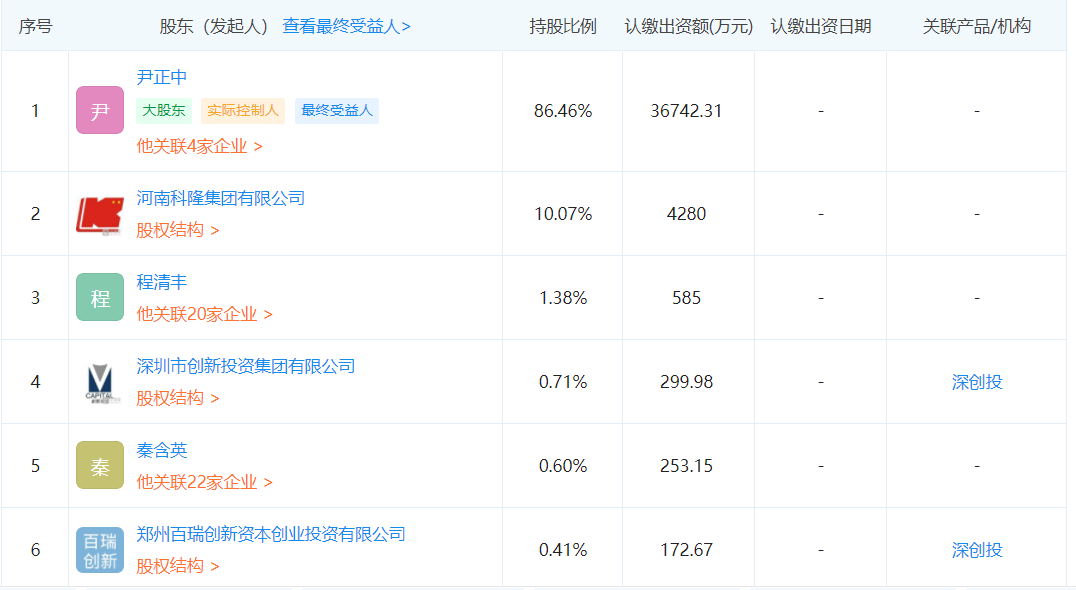Expand 他关联4家企业 for 尹正中
The image size is (1076, 590).
tap(199, 146)
